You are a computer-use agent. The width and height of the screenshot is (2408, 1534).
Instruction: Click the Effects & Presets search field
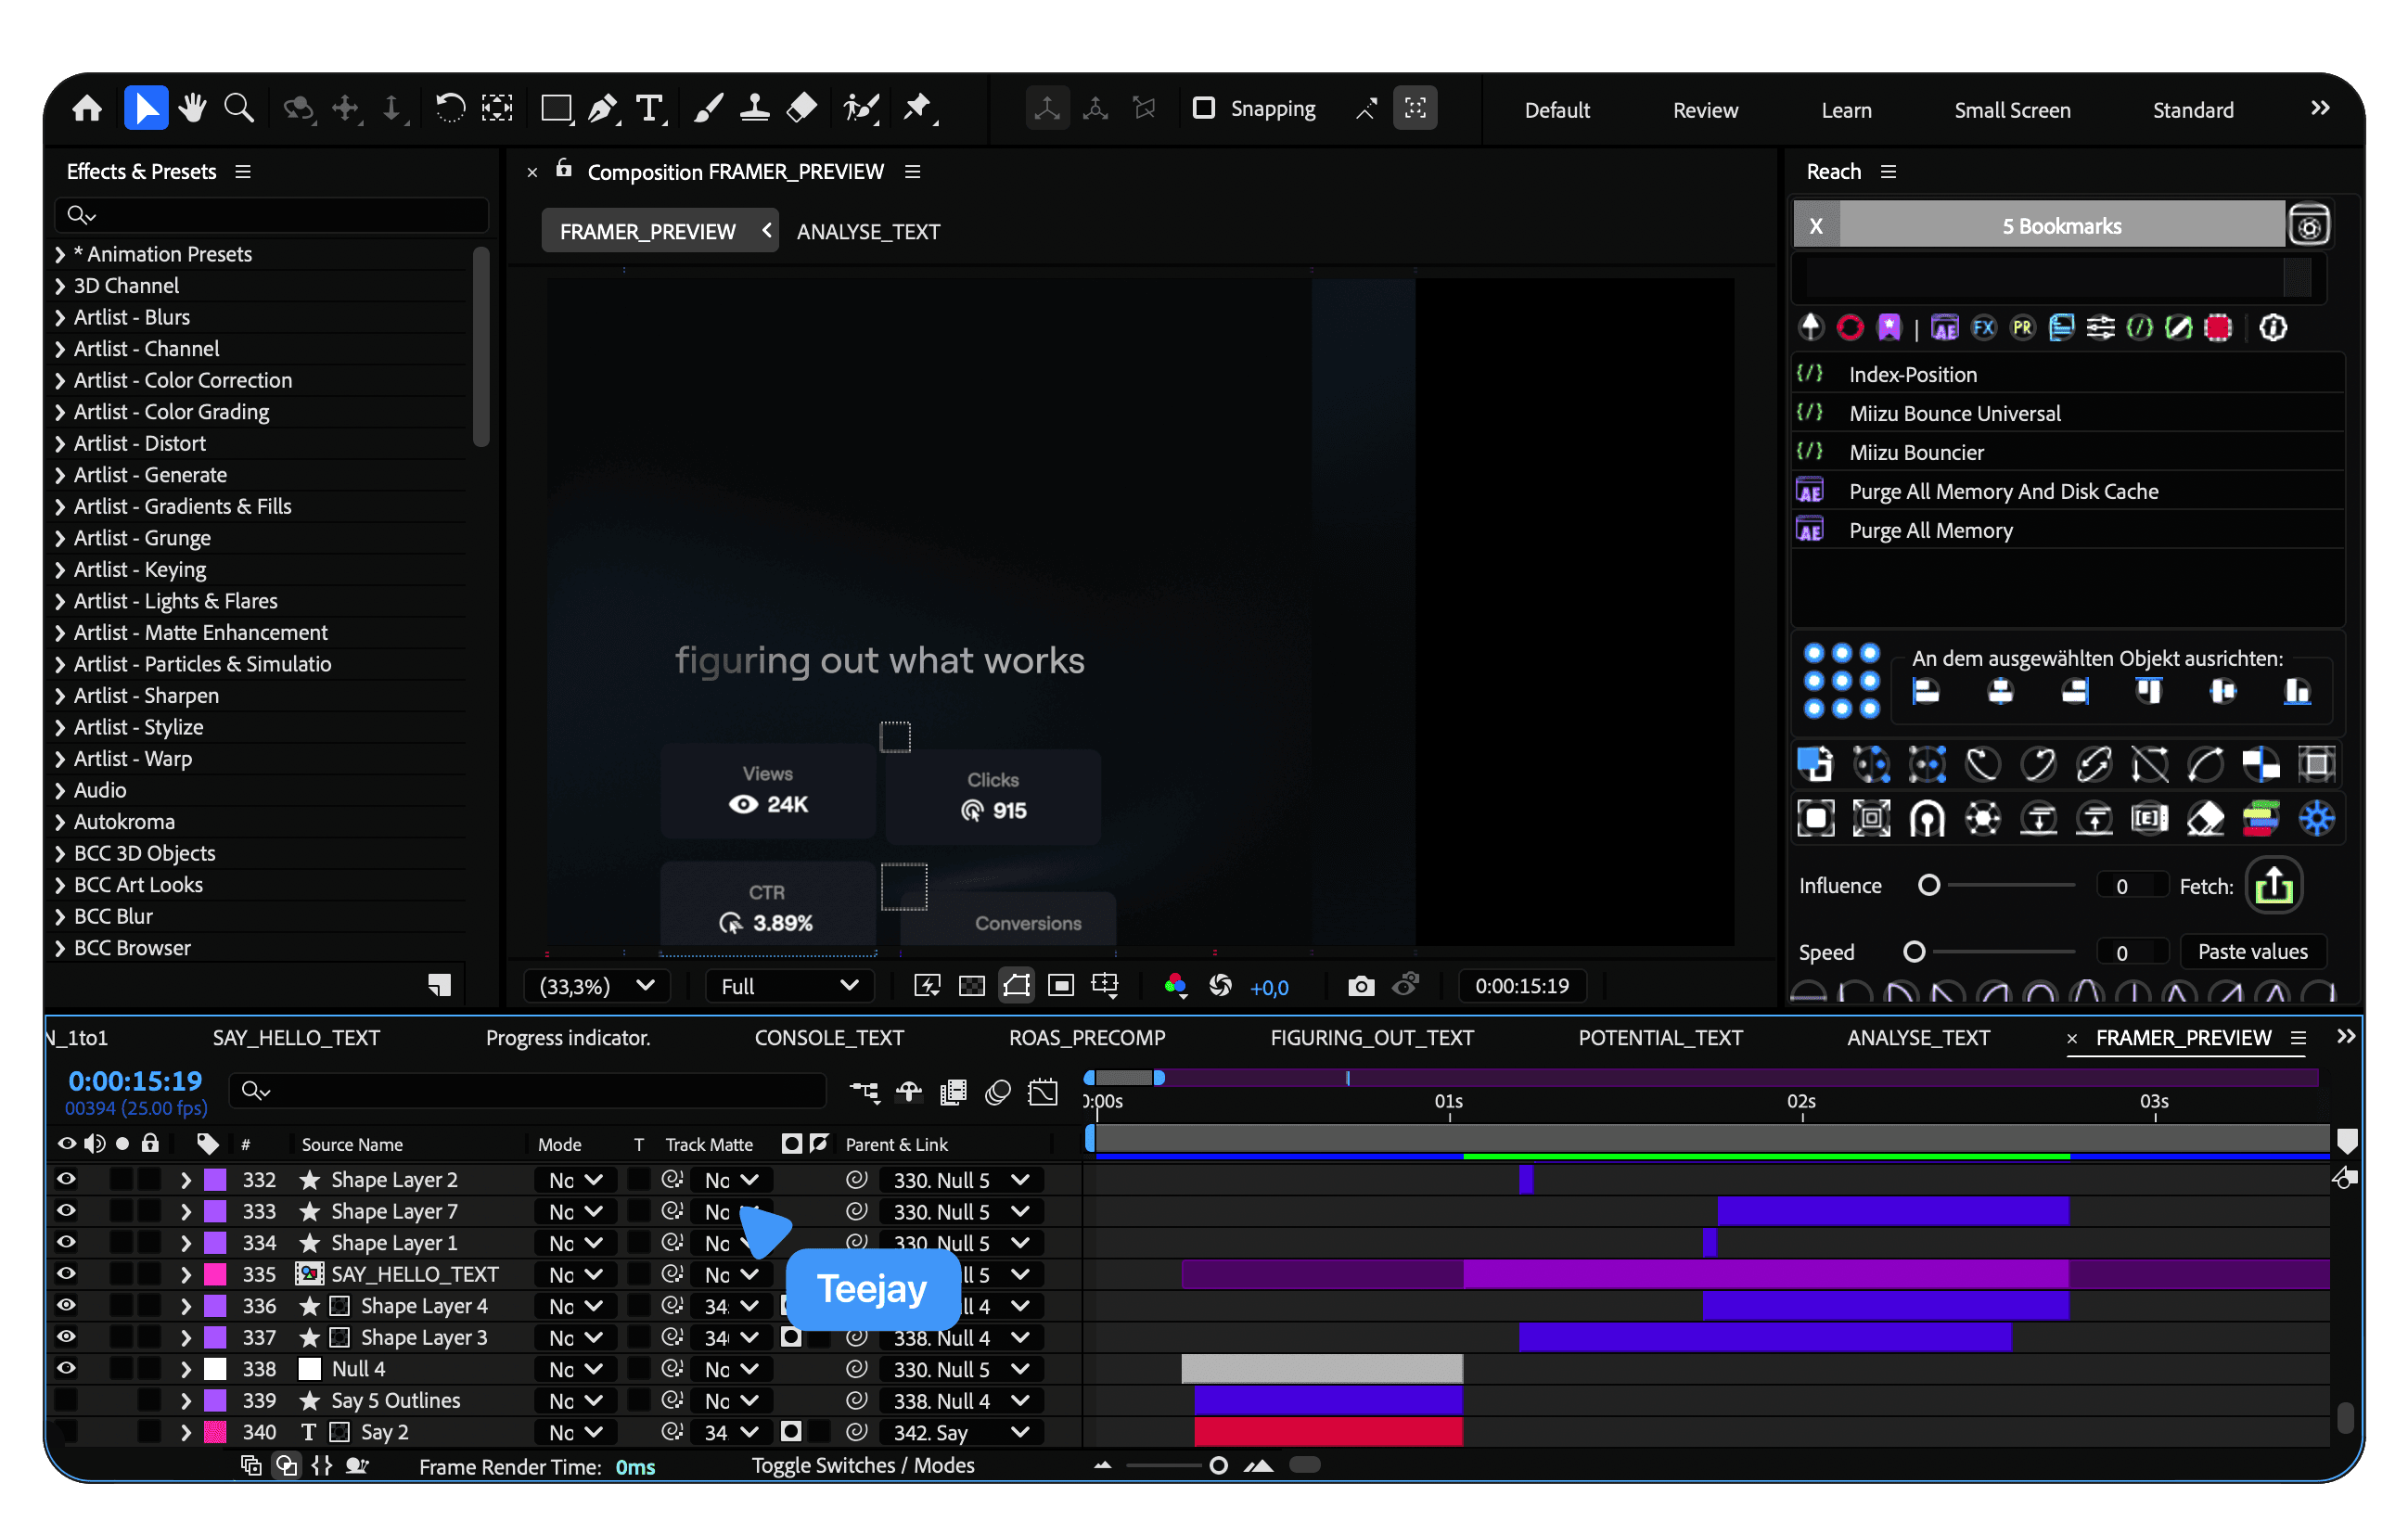pyautogui.click(x=272, y=215)
